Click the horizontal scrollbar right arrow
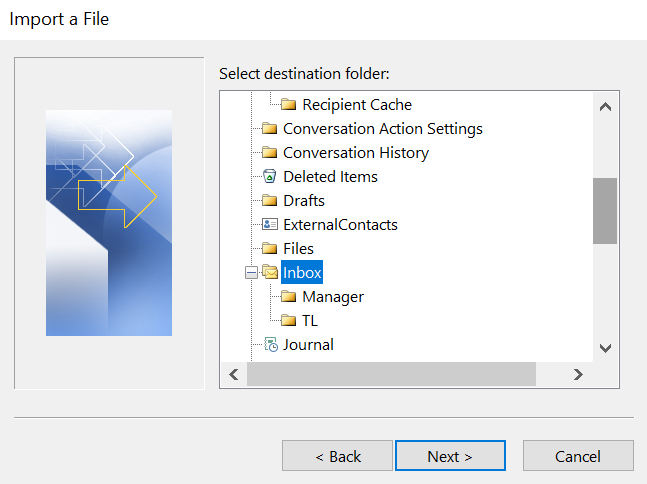 click(577, 374)
